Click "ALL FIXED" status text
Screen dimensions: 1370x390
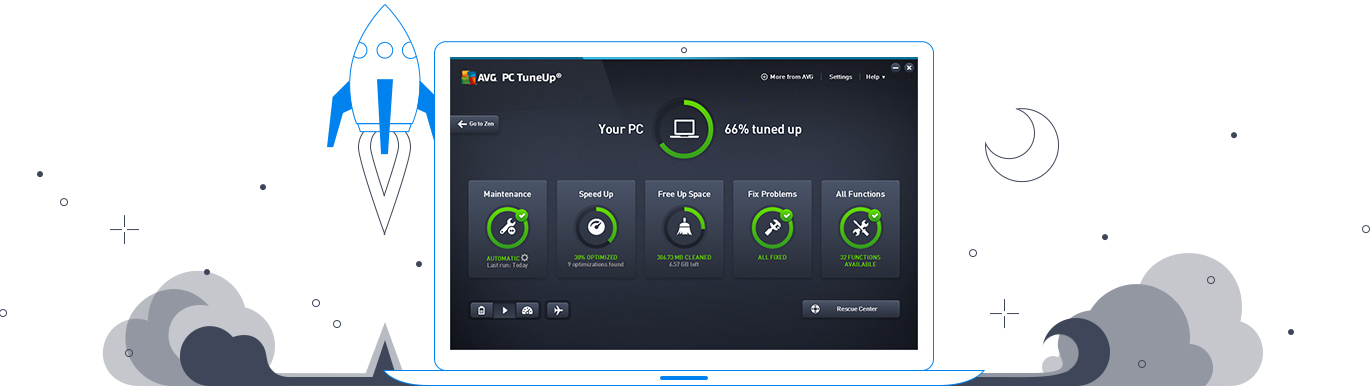coord(772,257)
